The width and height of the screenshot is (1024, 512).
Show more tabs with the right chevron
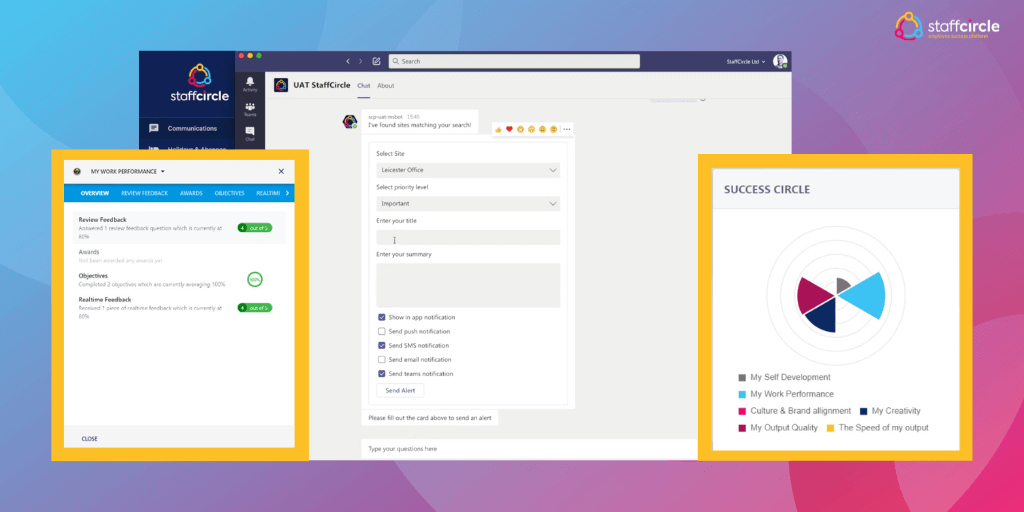(x=287, y=193)
